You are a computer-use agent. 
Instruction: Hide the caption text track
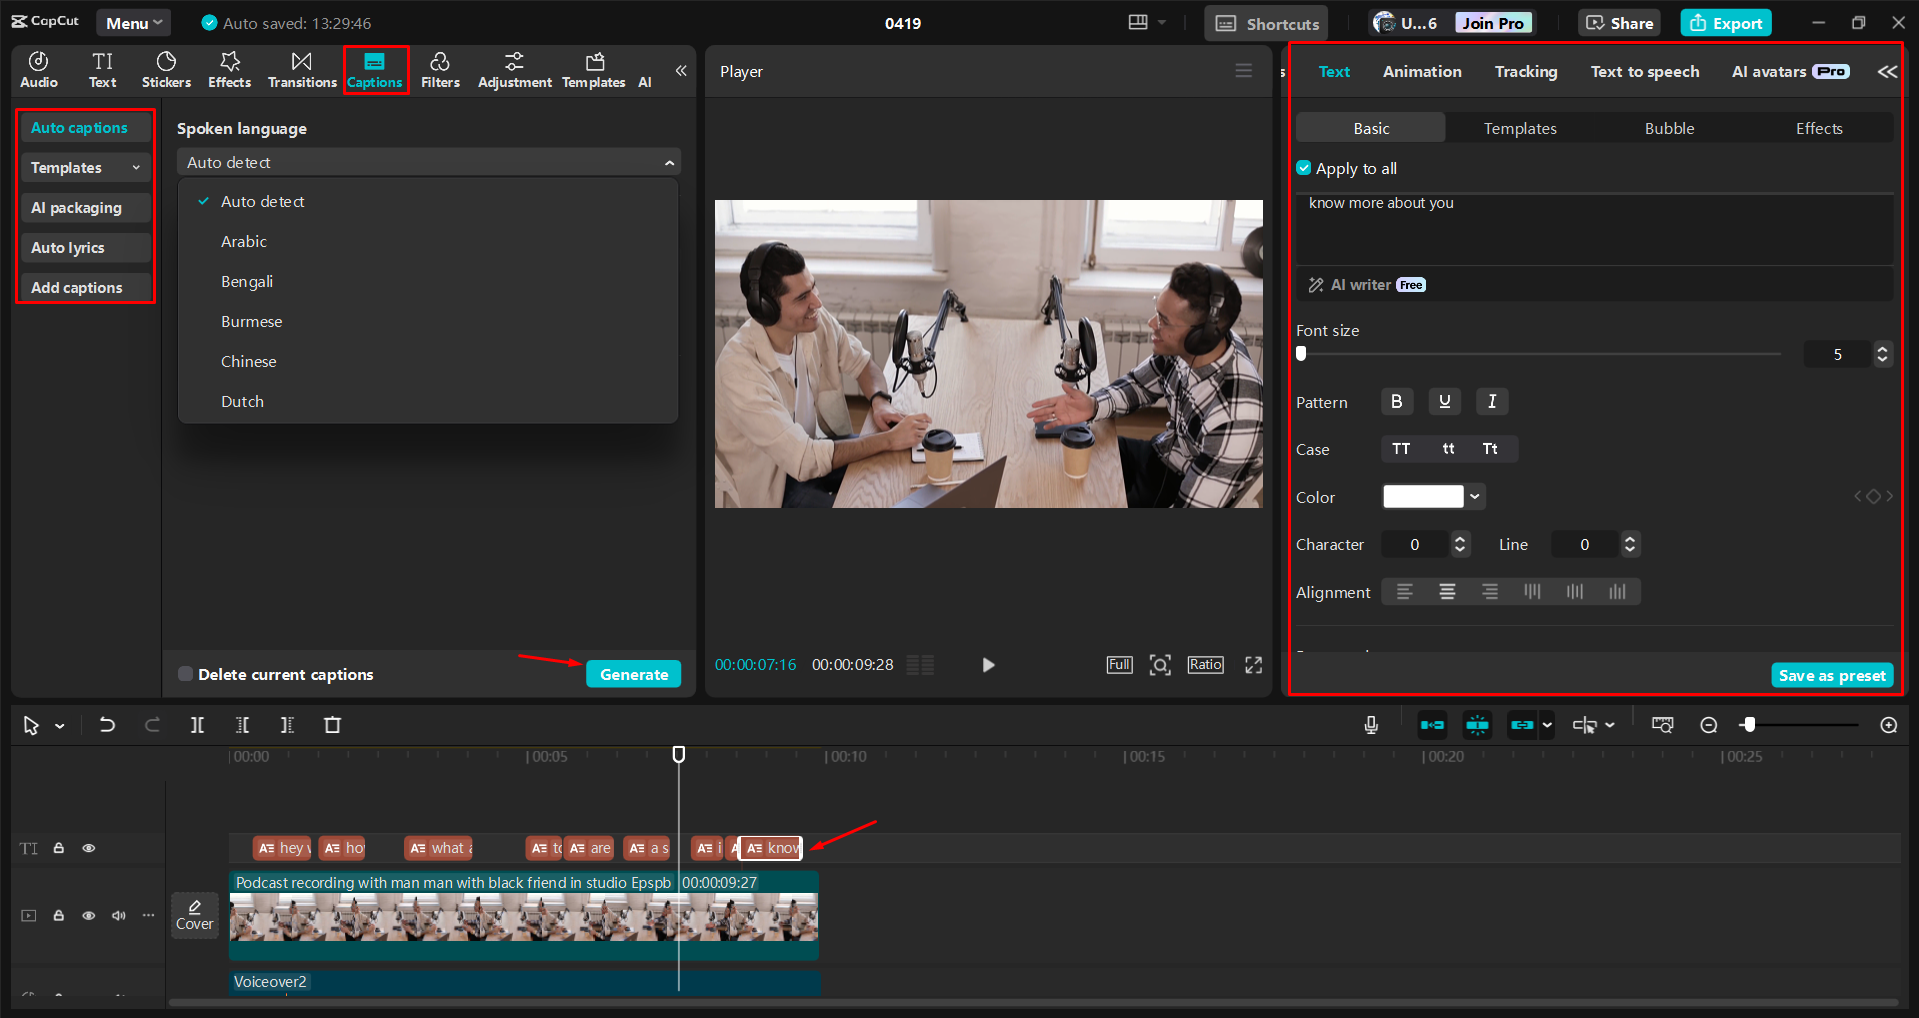coord(88,847)
